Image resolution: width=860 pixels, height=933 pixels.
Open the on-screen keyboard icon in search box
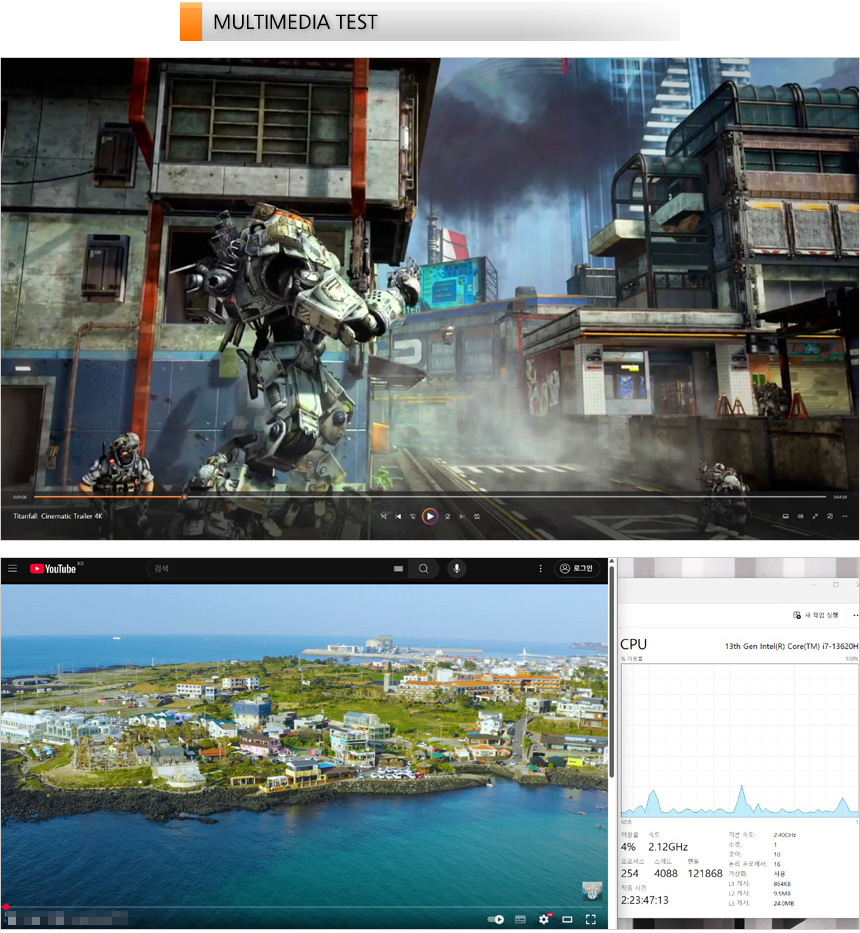coord(399,569)
